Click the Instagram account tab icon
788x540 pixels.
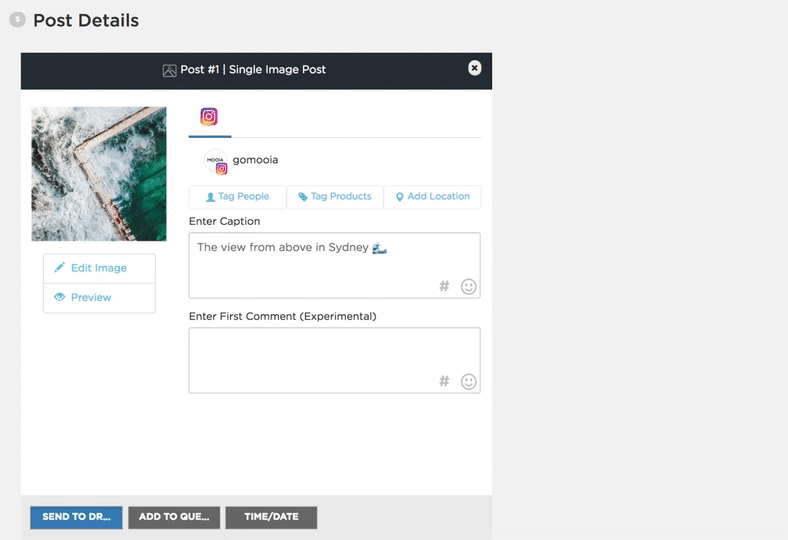point(209,117)
